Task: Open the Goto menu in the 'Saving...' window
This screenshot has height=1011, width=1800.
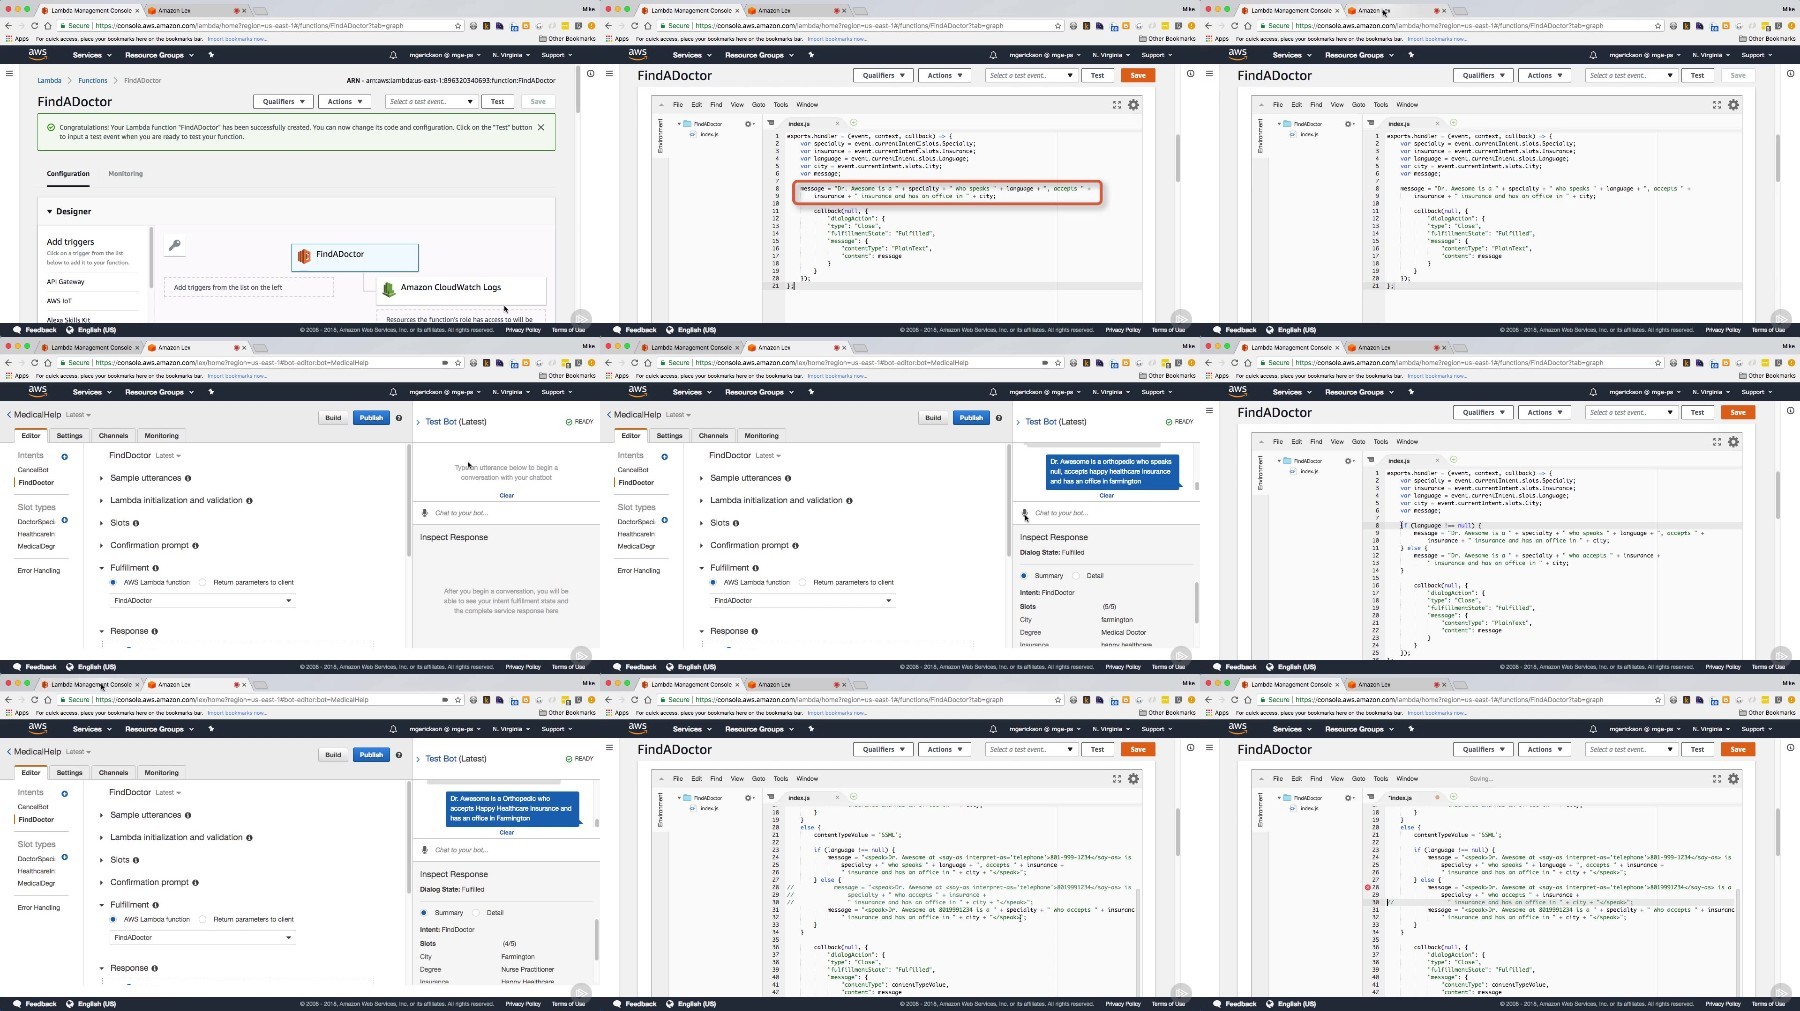Action: coord(1358,779)
